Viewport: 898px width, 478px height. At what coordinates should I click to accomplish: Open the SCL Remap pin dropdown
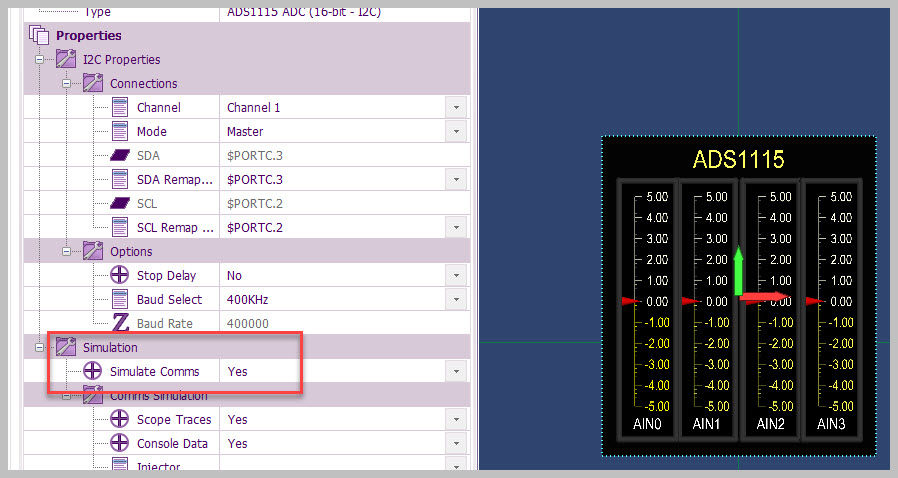(456, 227)
